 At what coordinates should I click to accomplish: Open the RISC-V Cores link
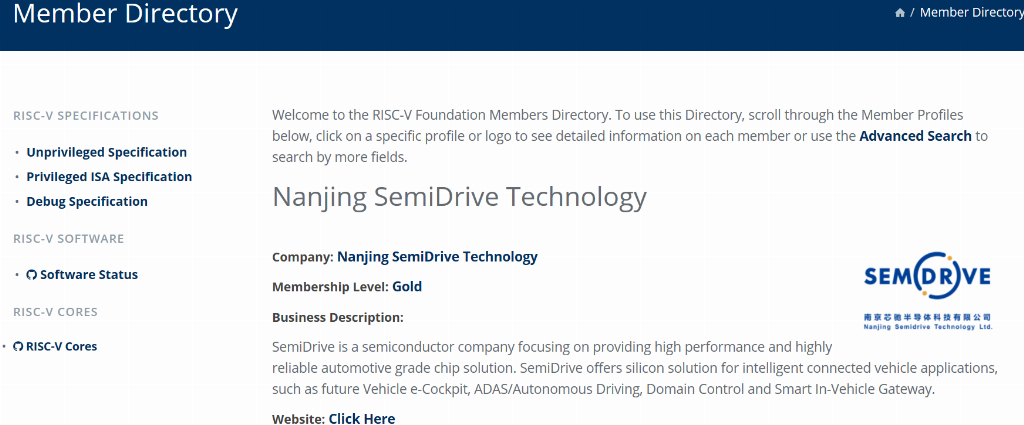click(x=61, y=347)
